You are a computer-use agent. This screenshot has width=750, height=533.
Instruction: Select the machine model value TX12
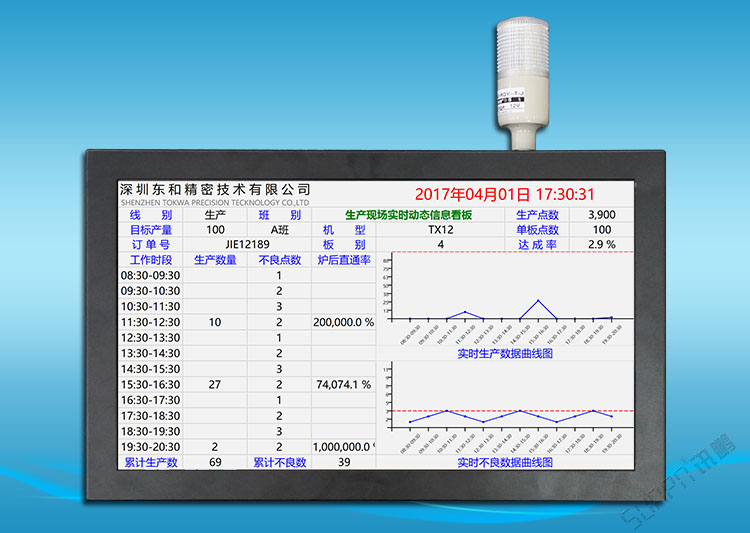441,230
